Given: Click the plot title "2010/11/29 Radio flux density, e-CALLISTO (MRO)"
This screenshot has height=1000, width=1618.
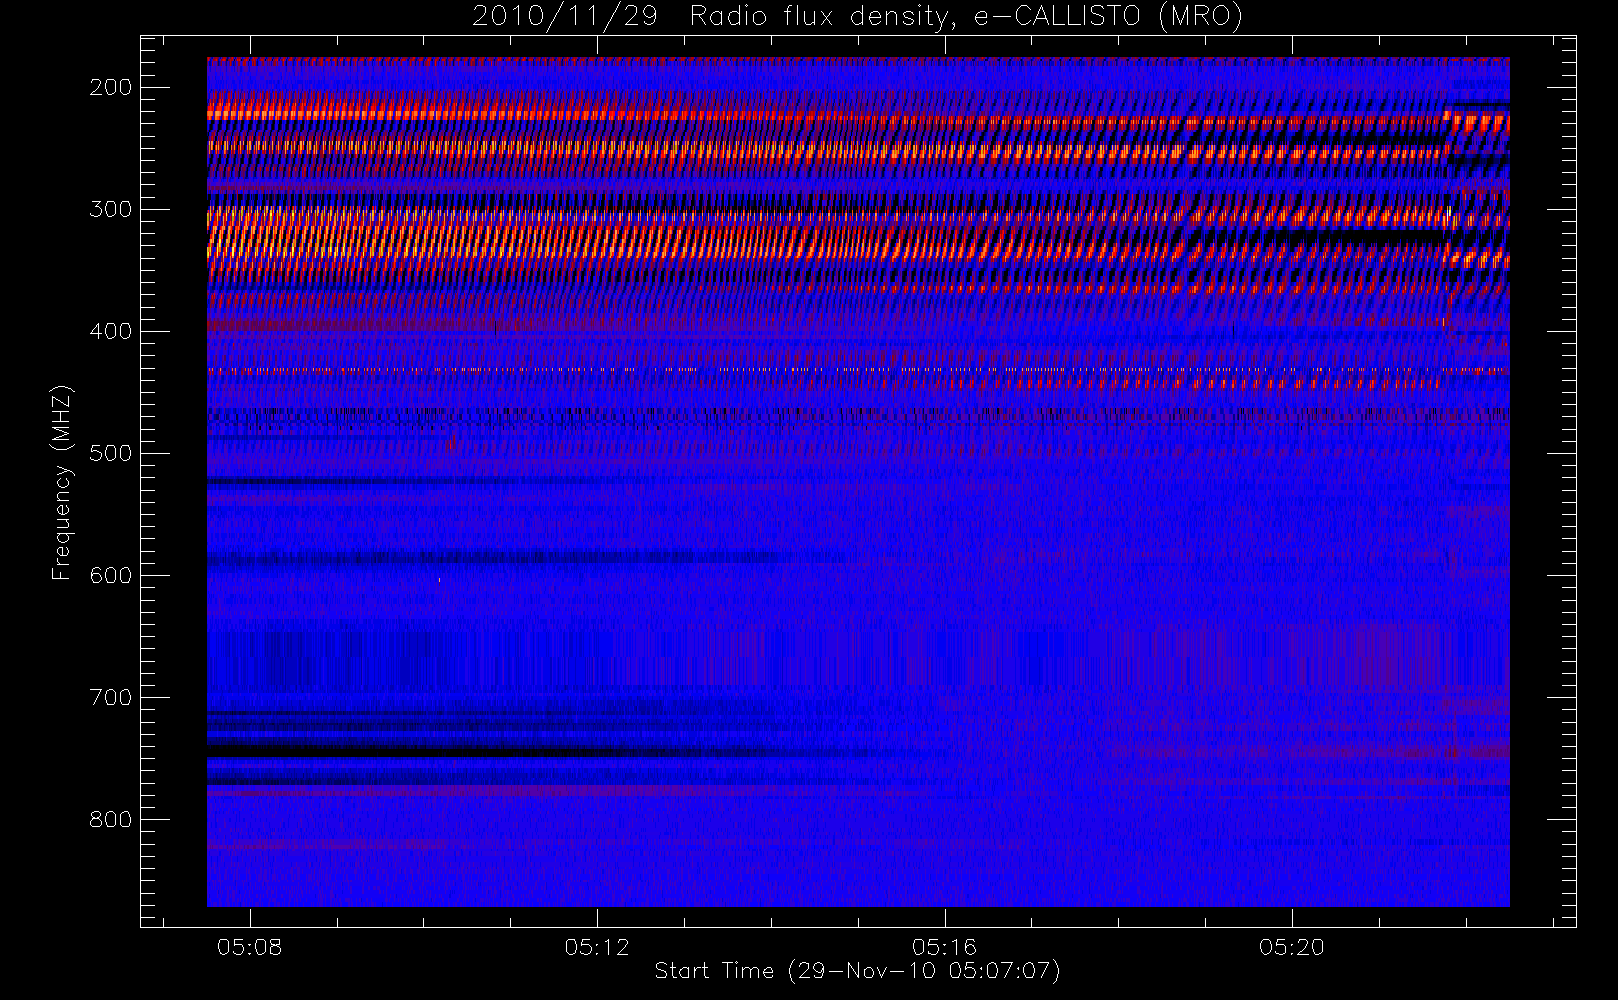Looking at the screenshot, I should 857,17.
